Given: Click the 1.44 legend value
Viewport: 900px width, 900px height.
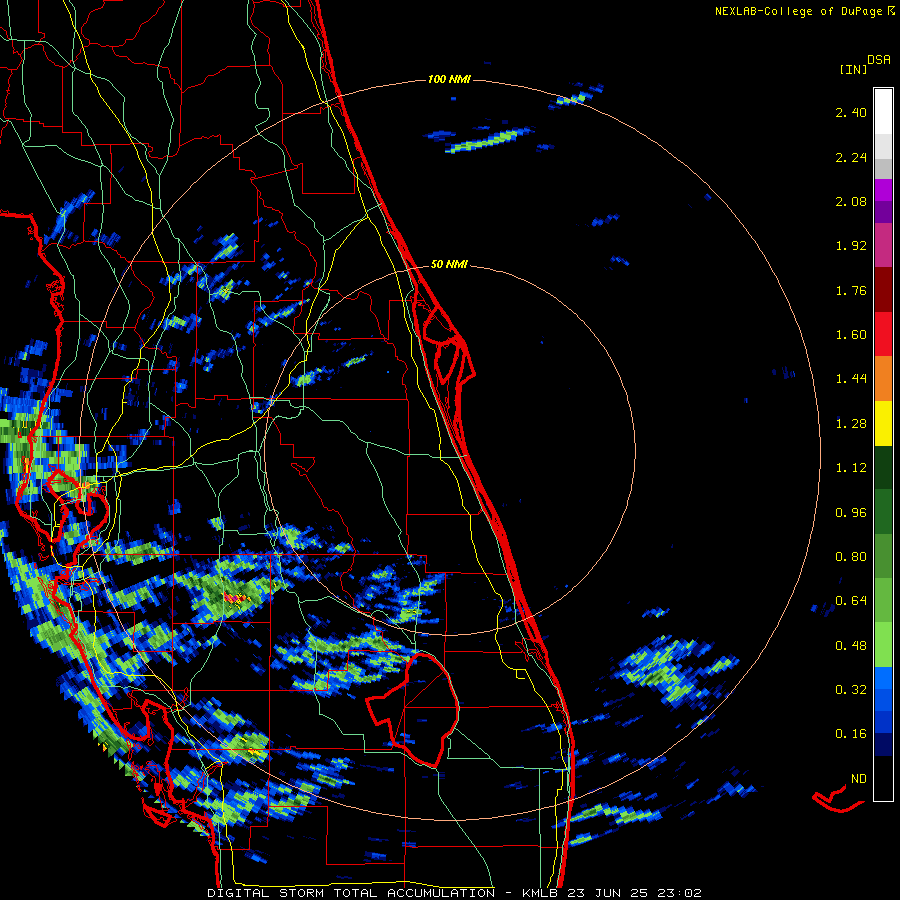Looking at the screenshot, I should pyautogui.click(x=851, y=379).
